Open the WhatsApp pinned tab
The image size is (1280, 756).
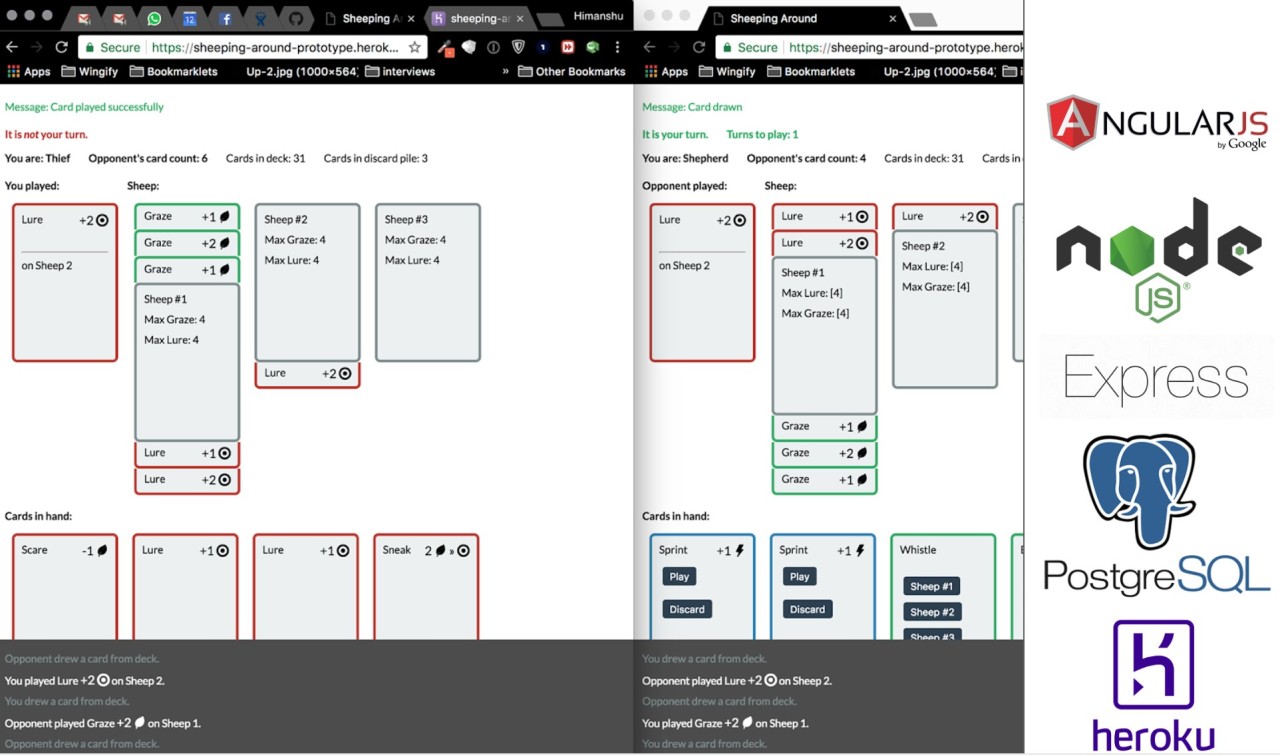tap(153, 18)
